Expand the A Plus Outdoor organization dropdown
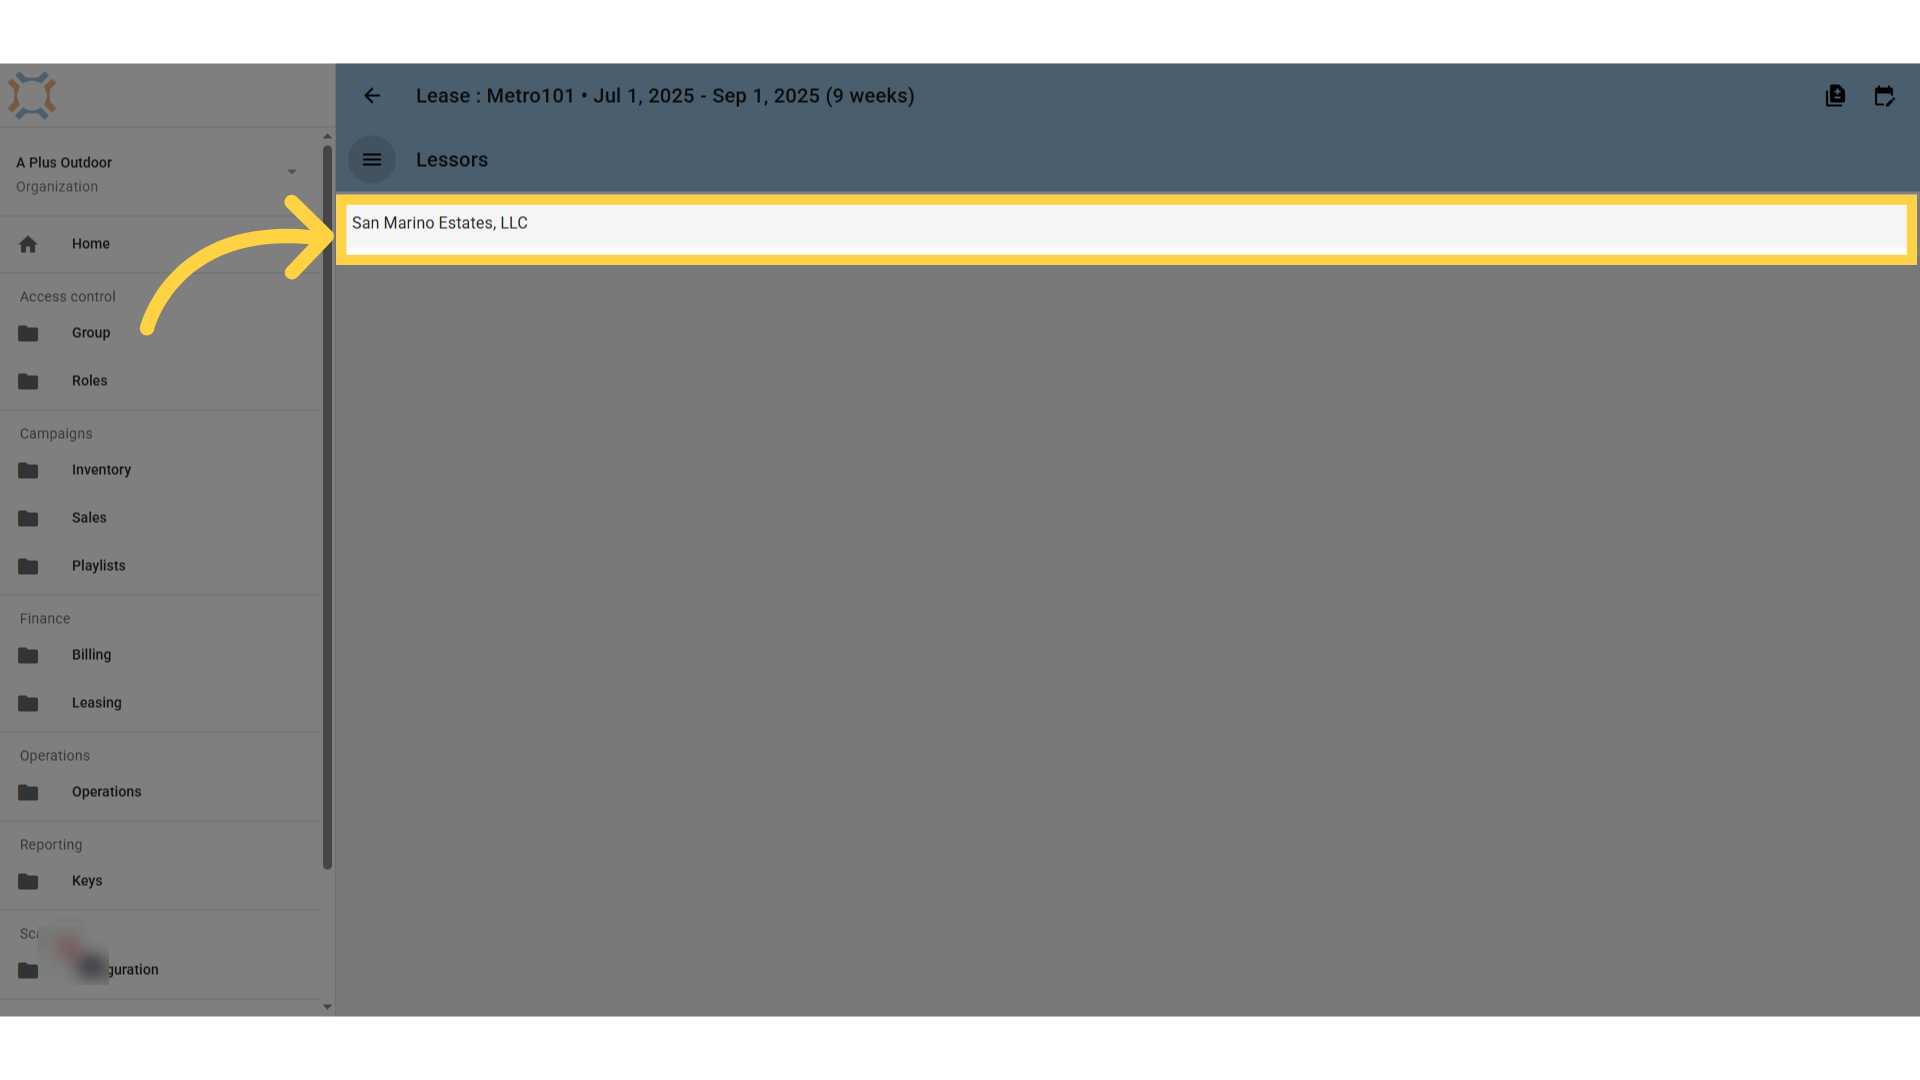The image size is (1920, 1080). click(292, 172)
